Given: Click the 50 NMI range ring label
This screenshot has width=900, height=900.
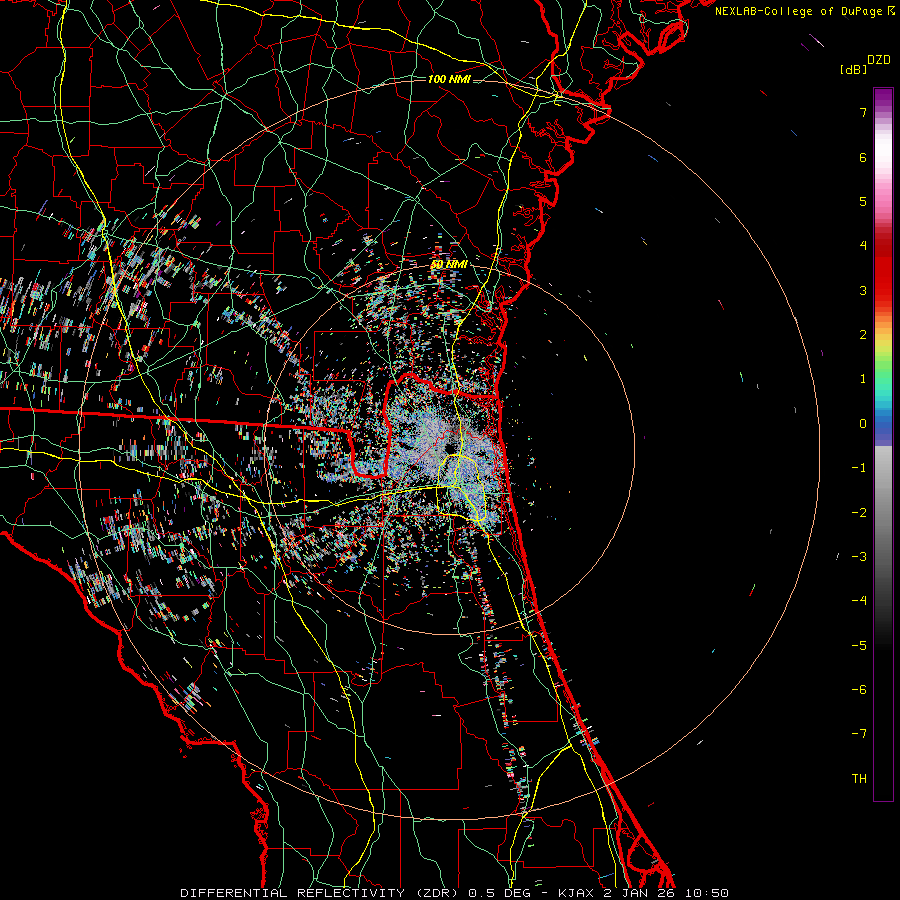Looking at the screenshot, I should coord(449,265).
